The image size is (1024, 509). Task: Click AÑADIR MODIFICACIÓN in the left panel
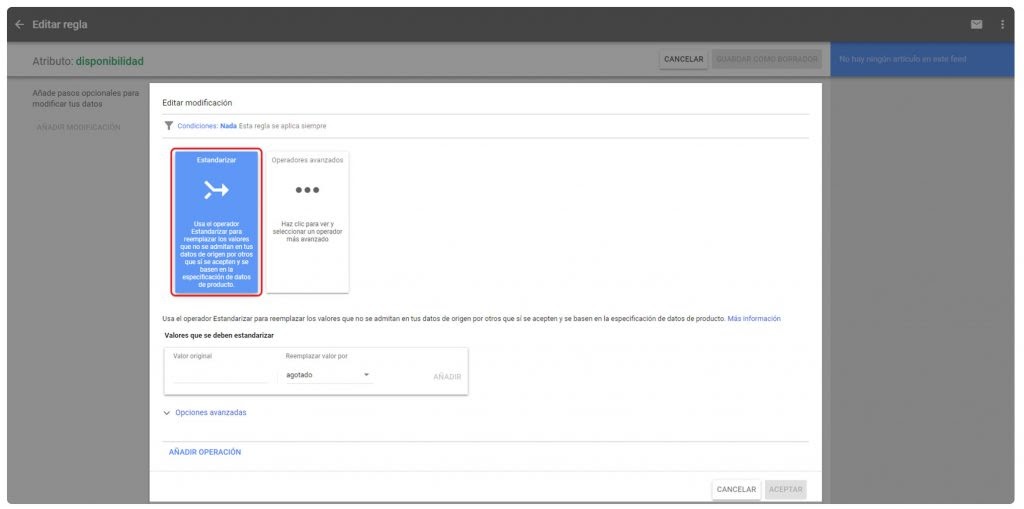click(78, 127)
